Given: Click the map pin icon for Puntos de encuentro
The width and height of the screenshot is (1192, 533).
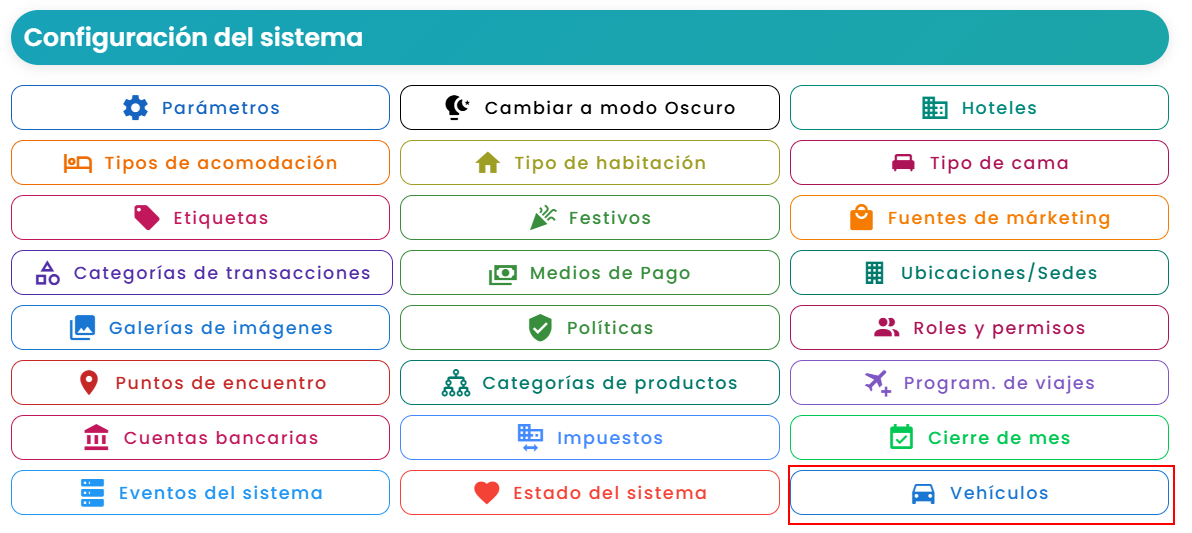Looking at the screenshot, I should click(x=89, y=382).
